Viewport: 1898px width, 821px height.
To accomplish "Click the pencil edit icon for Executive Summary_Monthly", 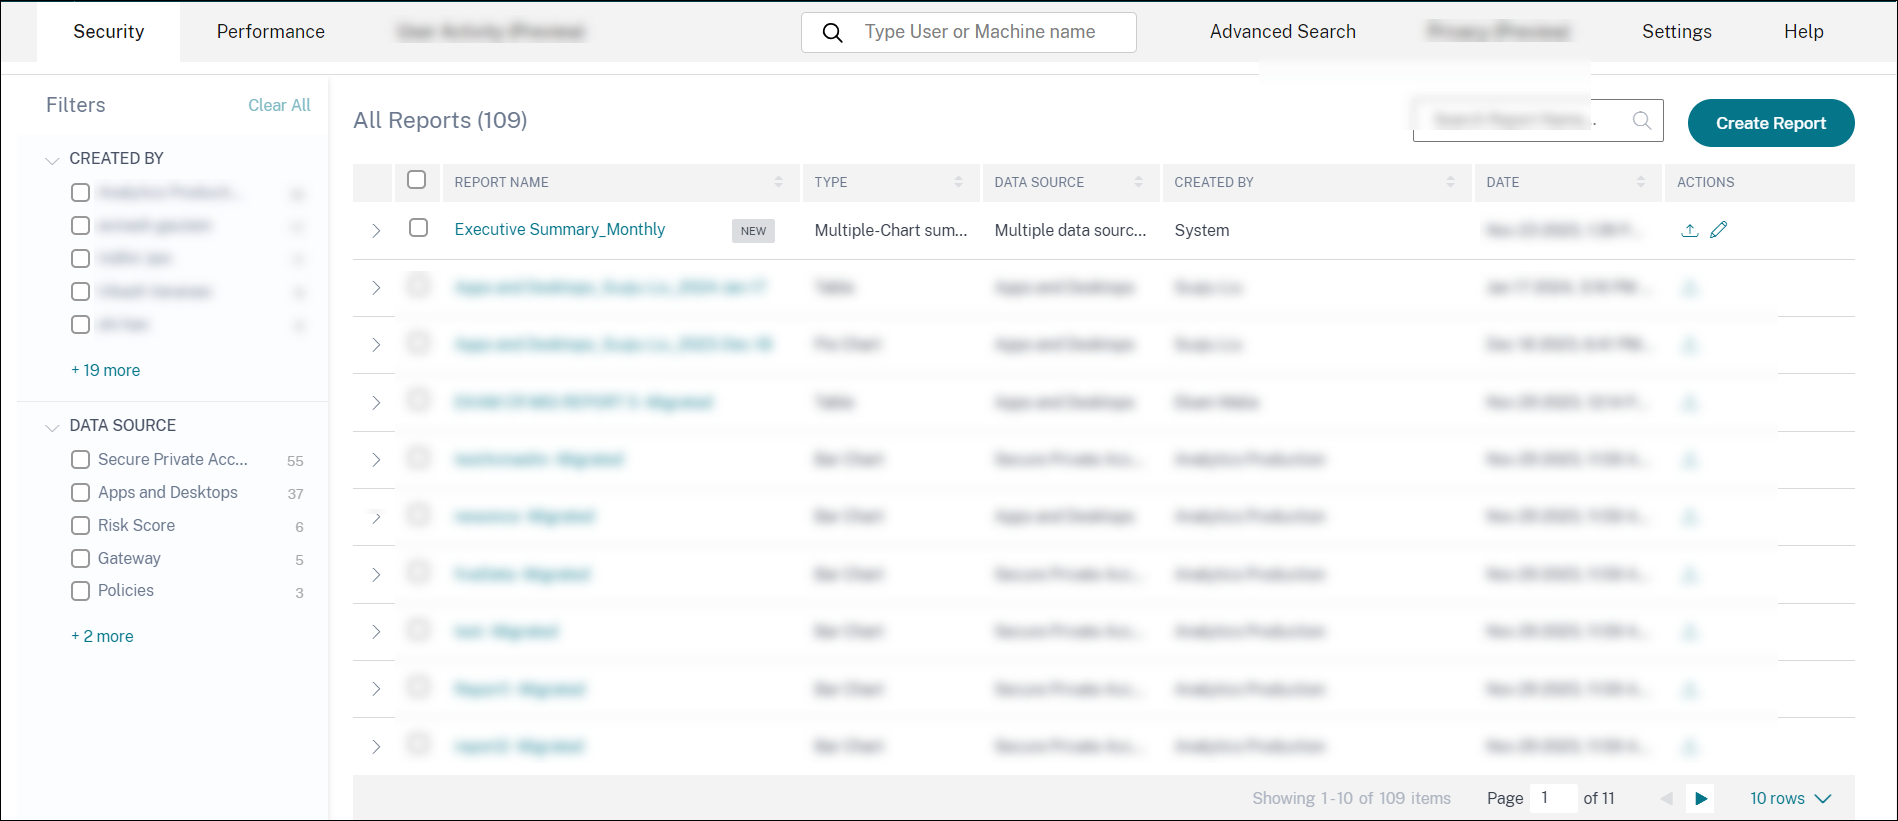I will click(1718, 230).
